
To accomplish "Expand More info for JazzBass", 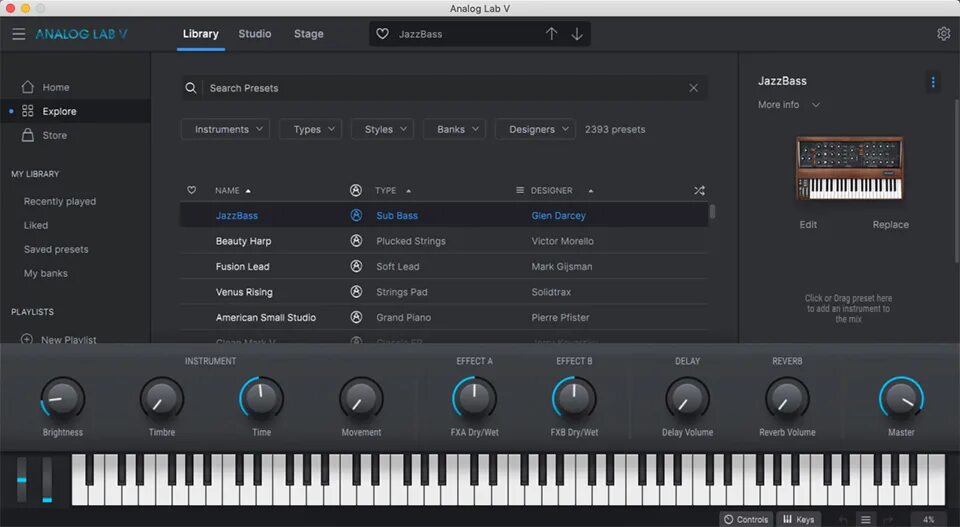I will [789, 105].
